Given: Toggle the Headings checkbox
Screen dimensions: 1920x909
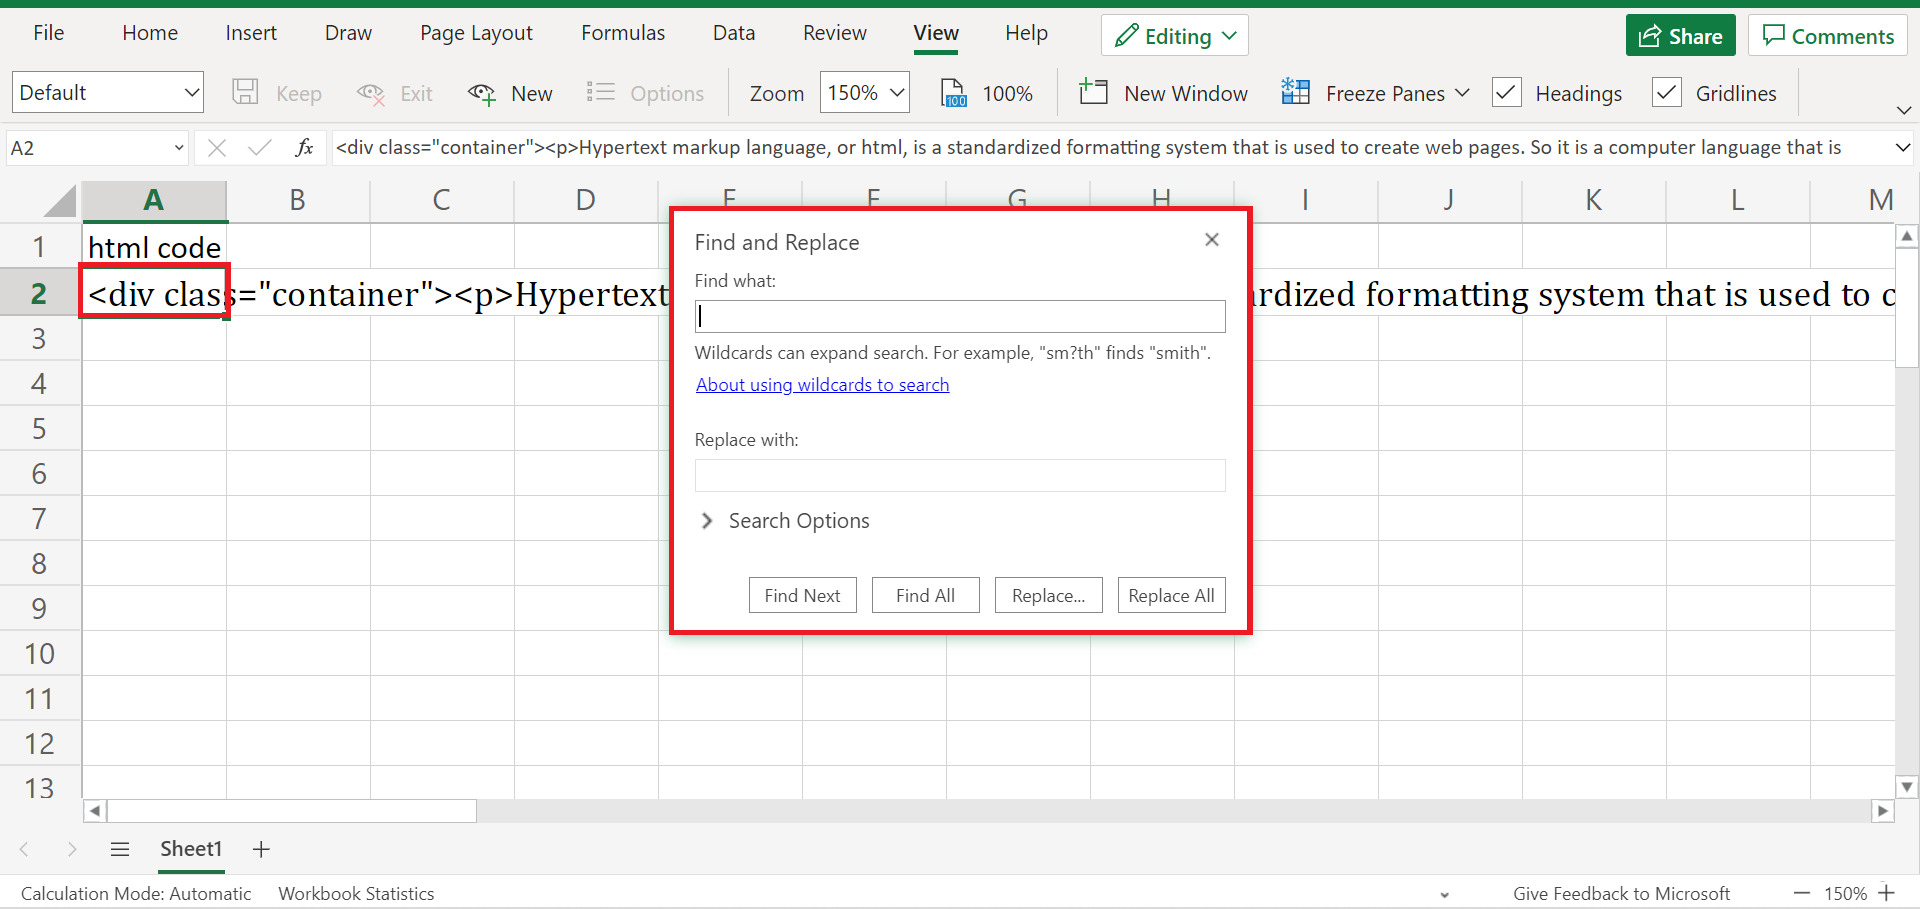Looking at the screenshot, I should (1507, 92).
